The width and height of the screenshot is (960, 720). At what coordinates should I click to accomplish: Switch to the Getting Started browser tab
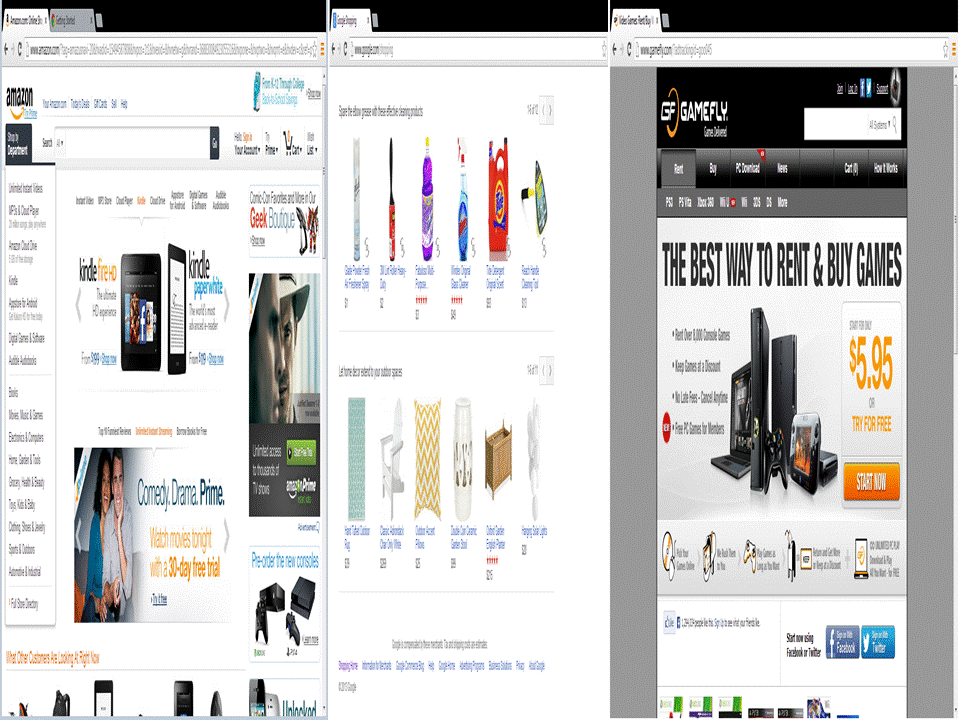[72, 20]
